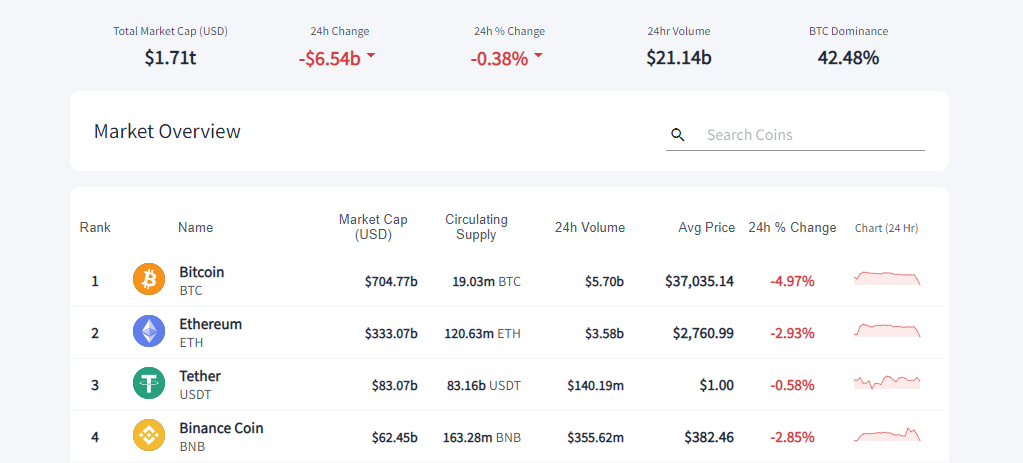1023x463 pixels.
Task: Click rank number 1 cell
Action: point(95,282)
